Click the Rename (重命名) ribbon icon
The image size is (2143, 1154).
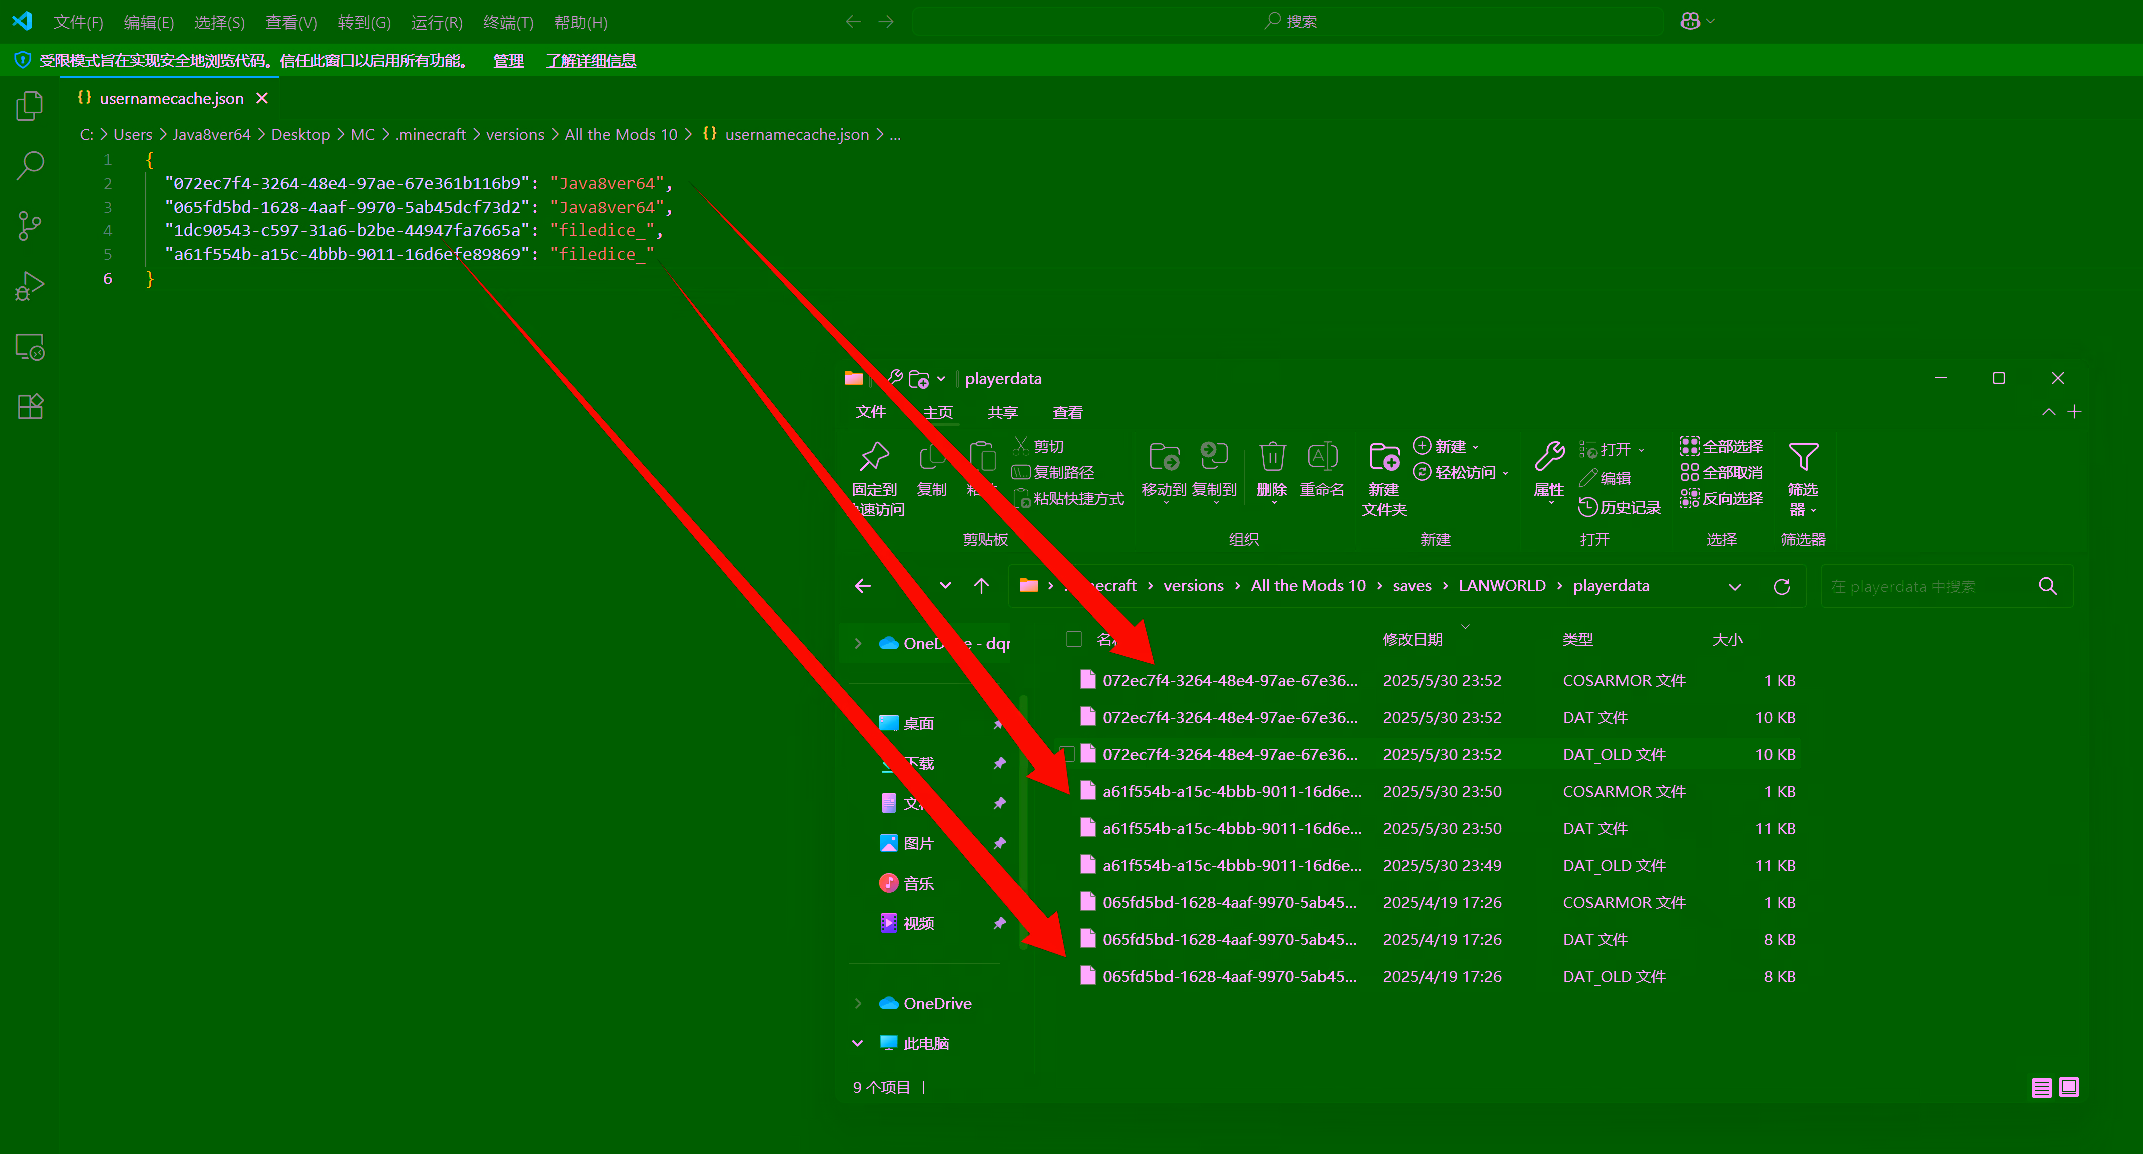pyautogui.click(x=1322, y=457)
